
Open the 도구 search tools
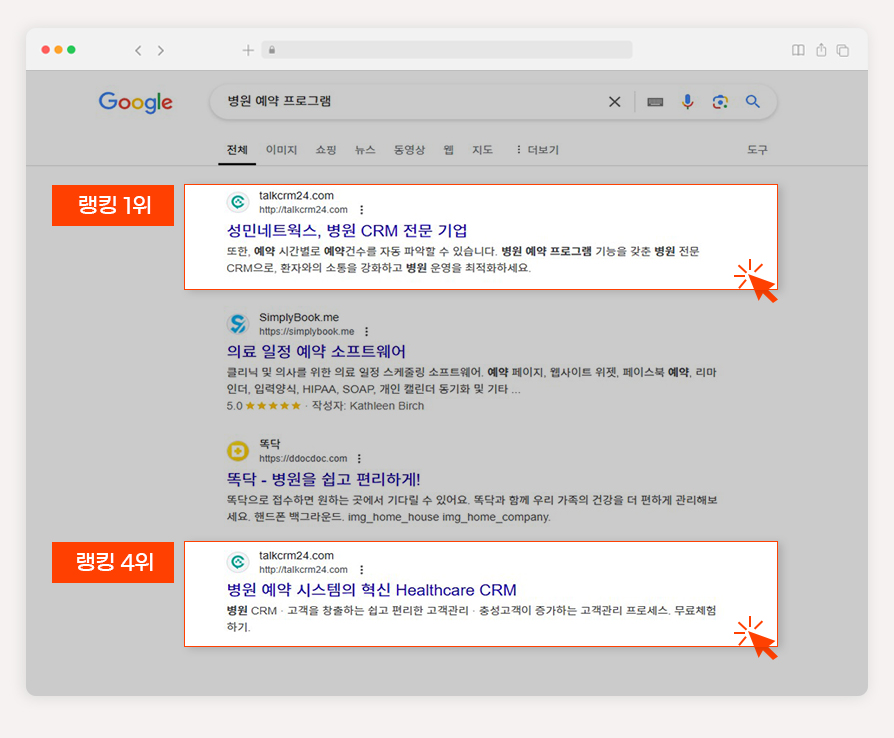point(757,150)
